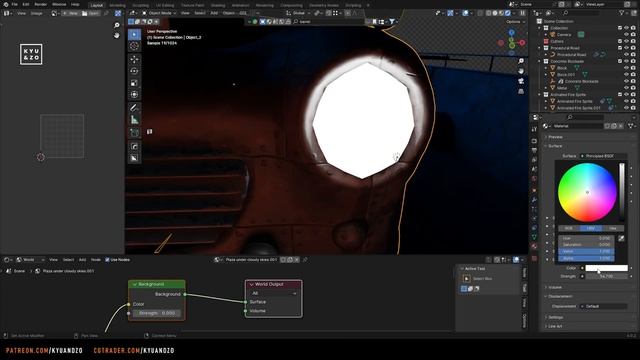
Task: Click the image editor zoom magnifier icon
Action: pos(116,25)
